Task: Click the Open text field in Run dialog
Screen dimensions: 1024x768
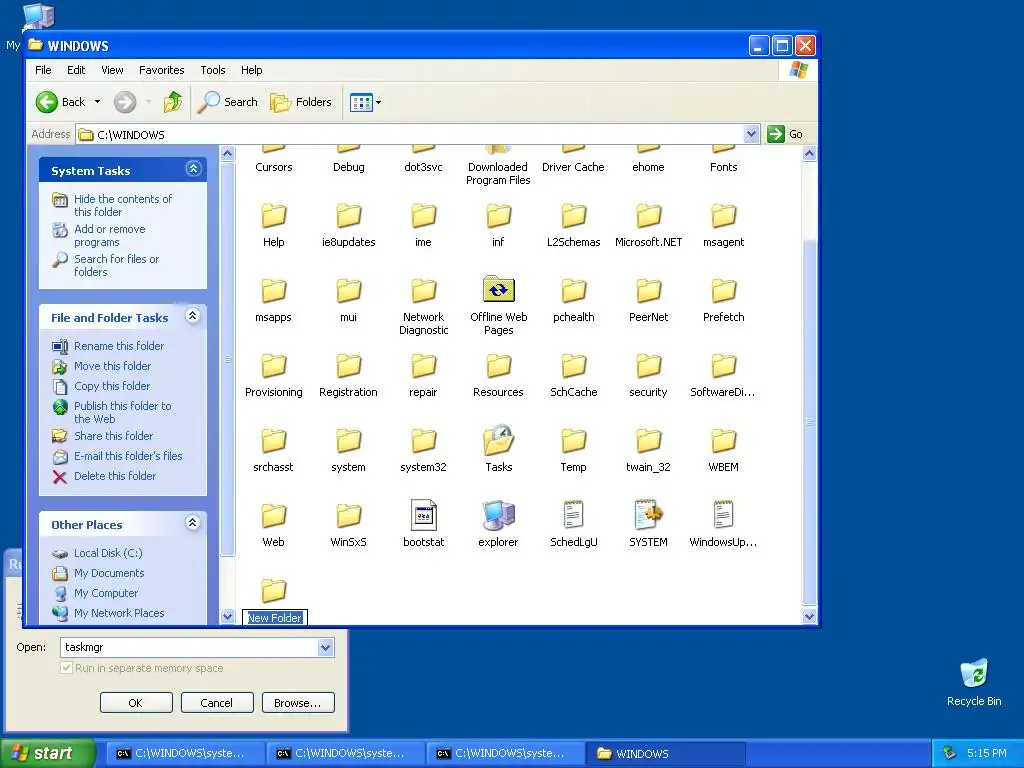Action: tap(189, 647)
